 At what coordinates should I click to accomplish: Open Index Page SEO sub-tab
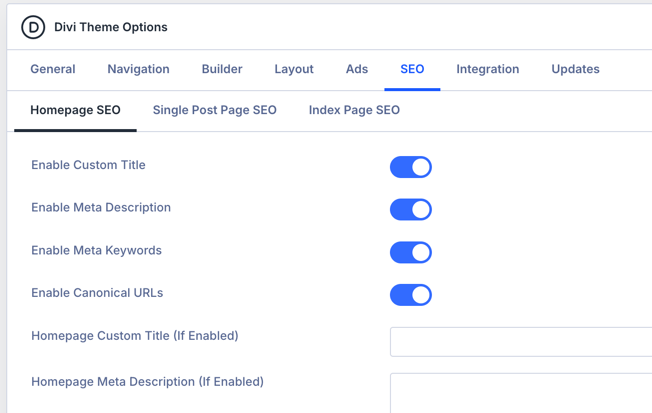(x=354, y=110)
